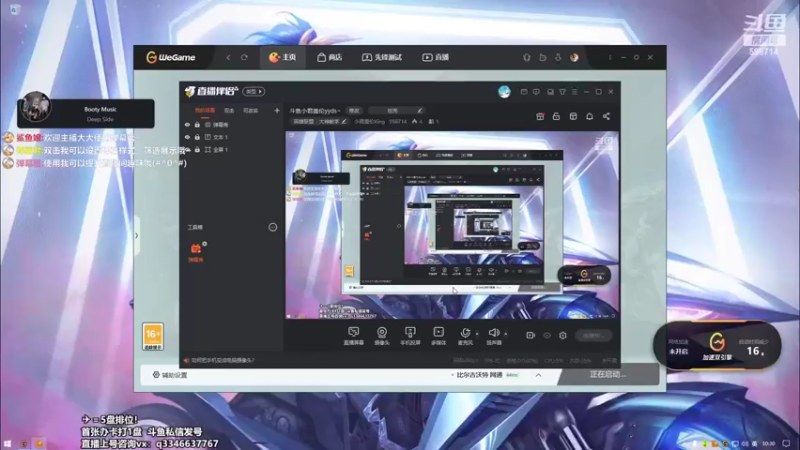The height and width of the screenshot is (450, 800).
Task: Click the stream preview thumbnail
Action: pos(452,224)
